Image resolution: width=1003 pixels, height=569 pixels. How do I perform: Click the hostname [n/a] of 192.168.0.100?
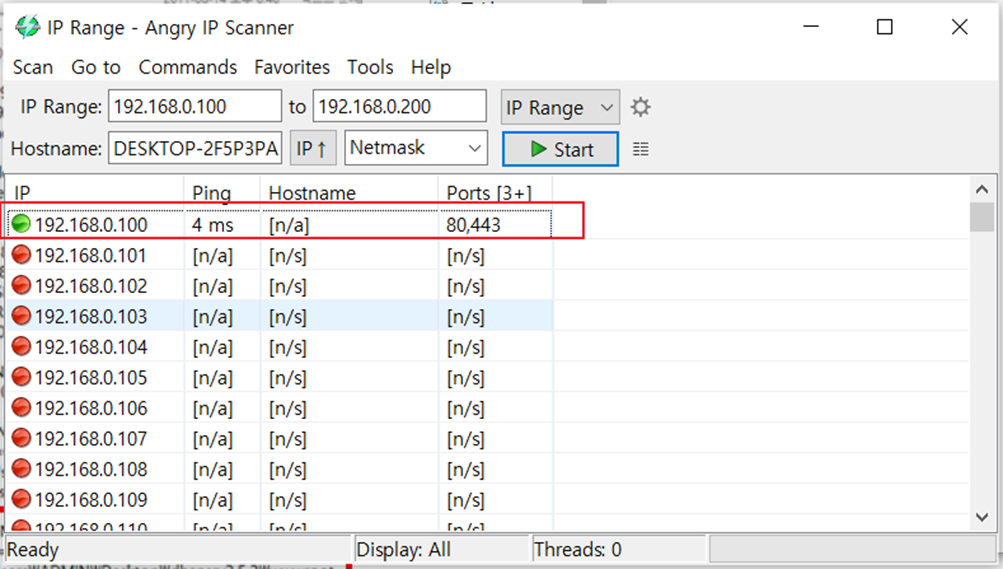pyautogui.click(x=288, y=224)
